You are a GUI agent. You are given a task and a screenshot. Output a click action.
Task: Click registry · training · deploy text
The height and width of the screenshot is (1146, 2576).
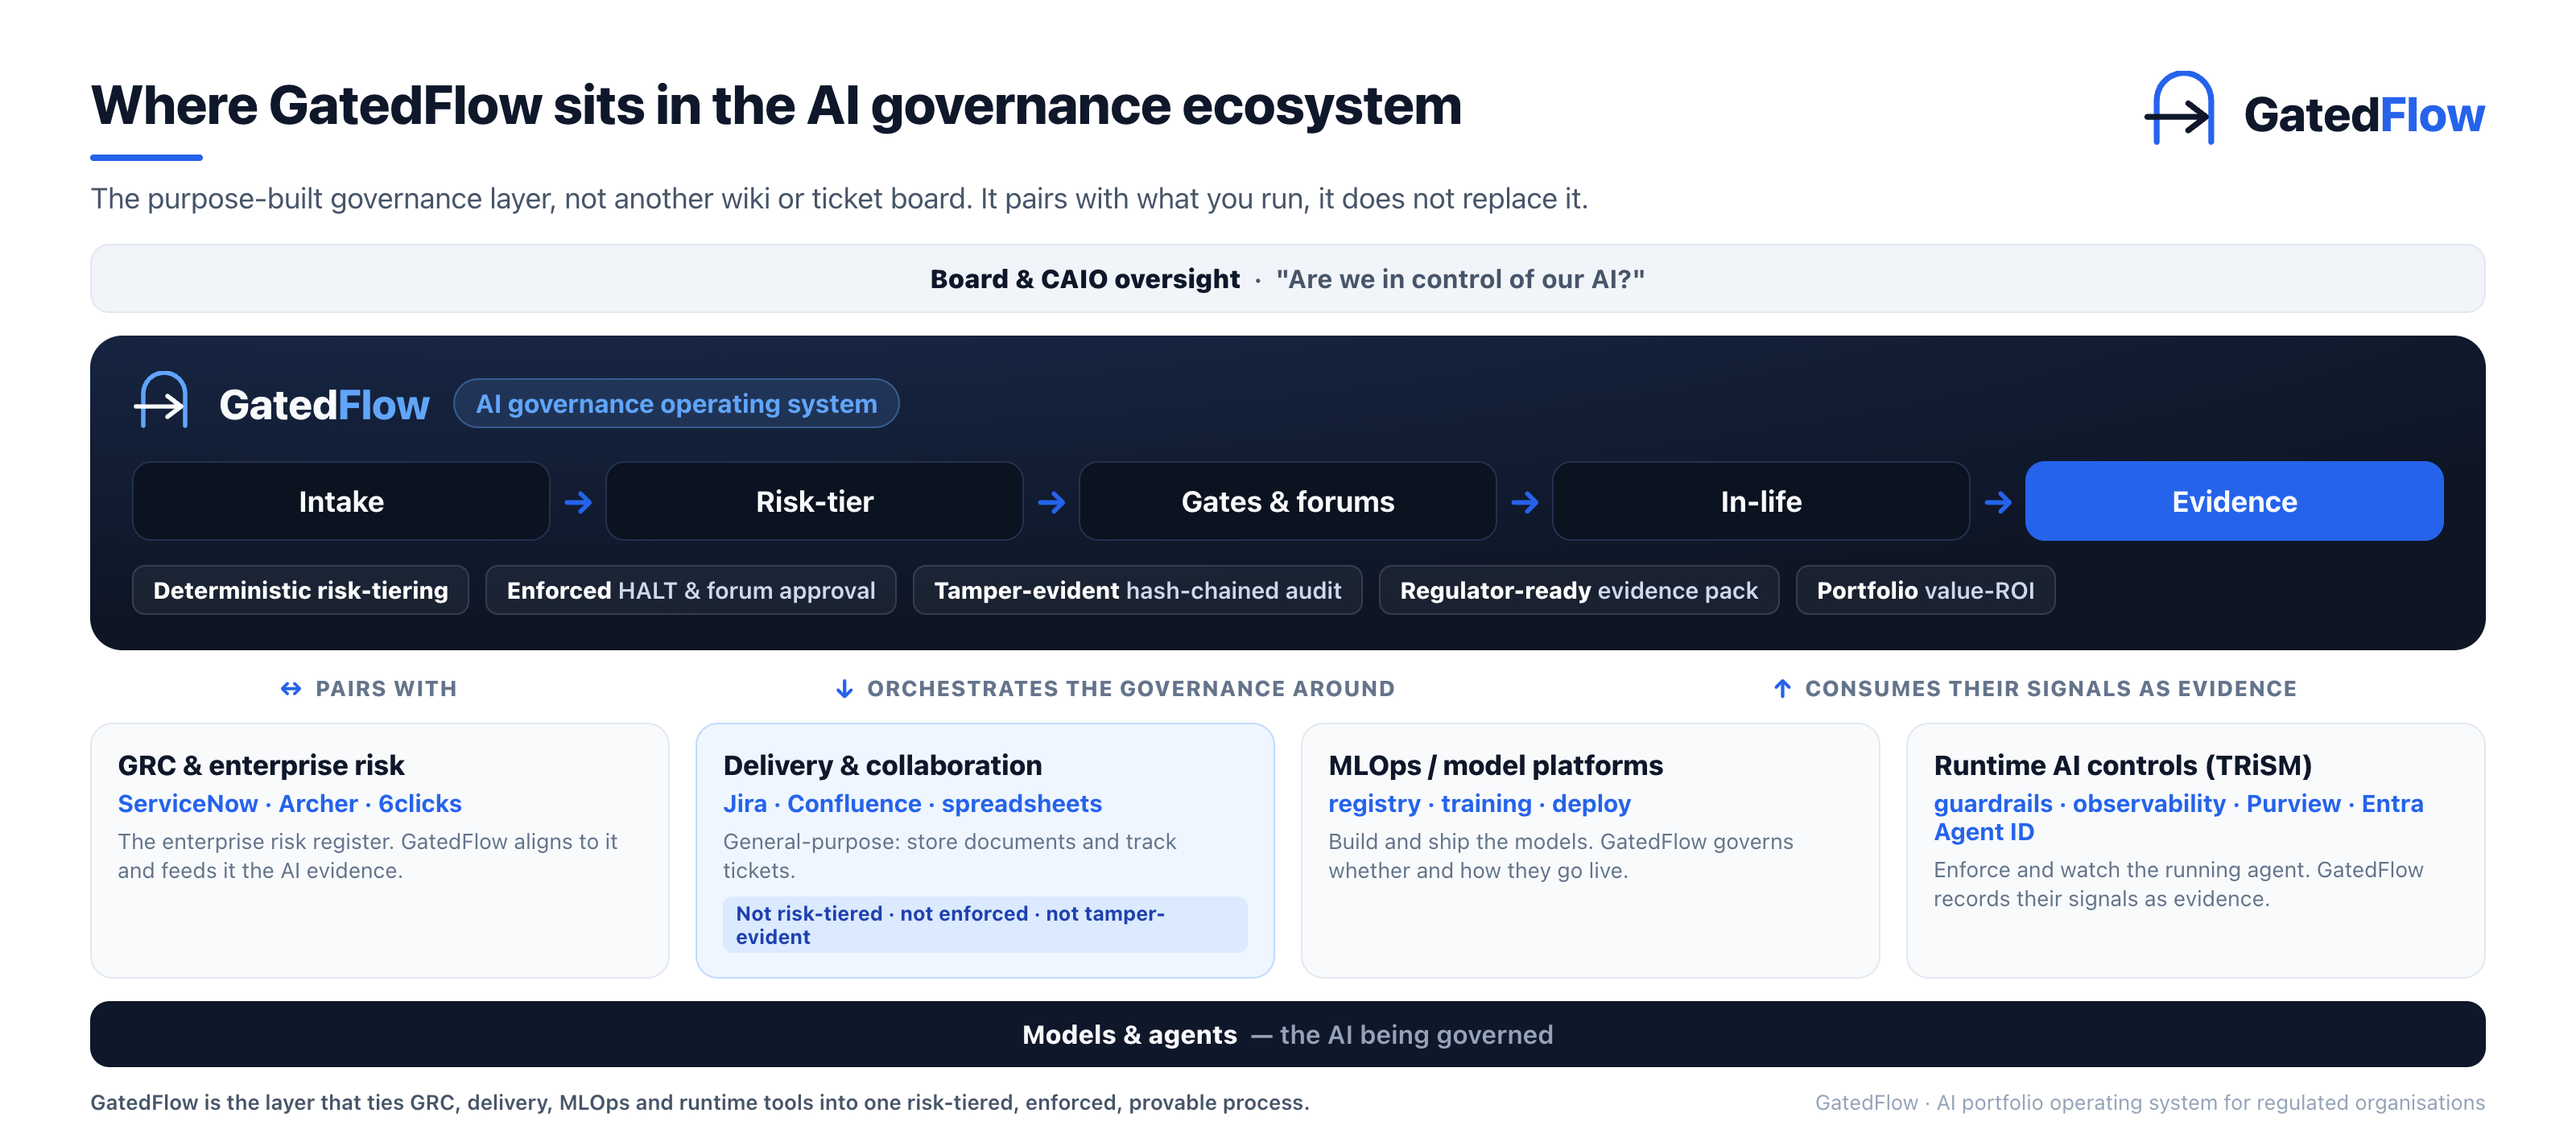point(1479,804)
